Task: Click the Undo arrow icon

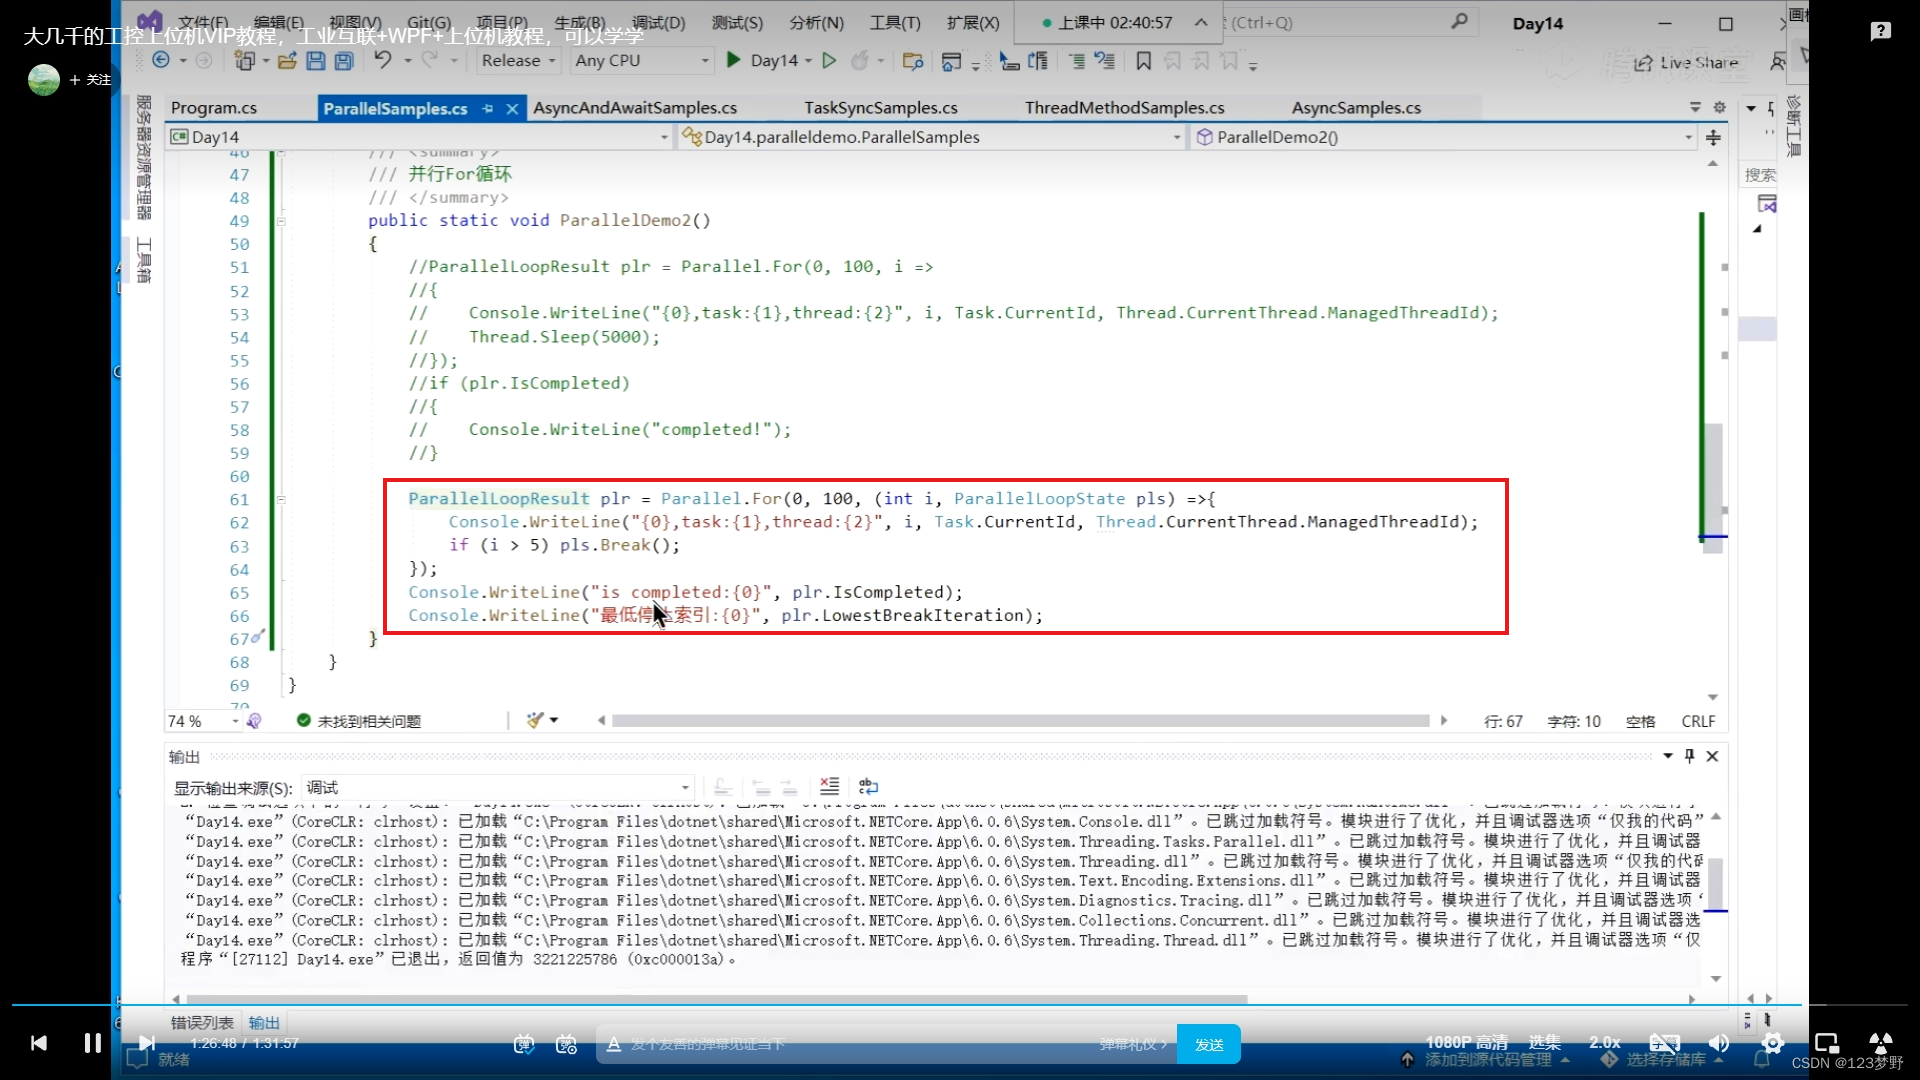Action: [x=382, y=61]
